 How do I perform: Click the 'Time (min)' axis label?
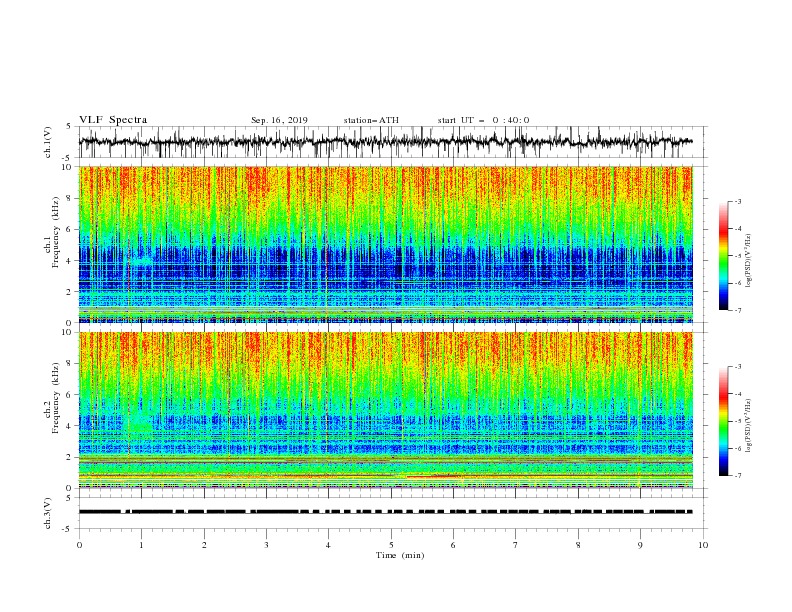pos(400,555)
